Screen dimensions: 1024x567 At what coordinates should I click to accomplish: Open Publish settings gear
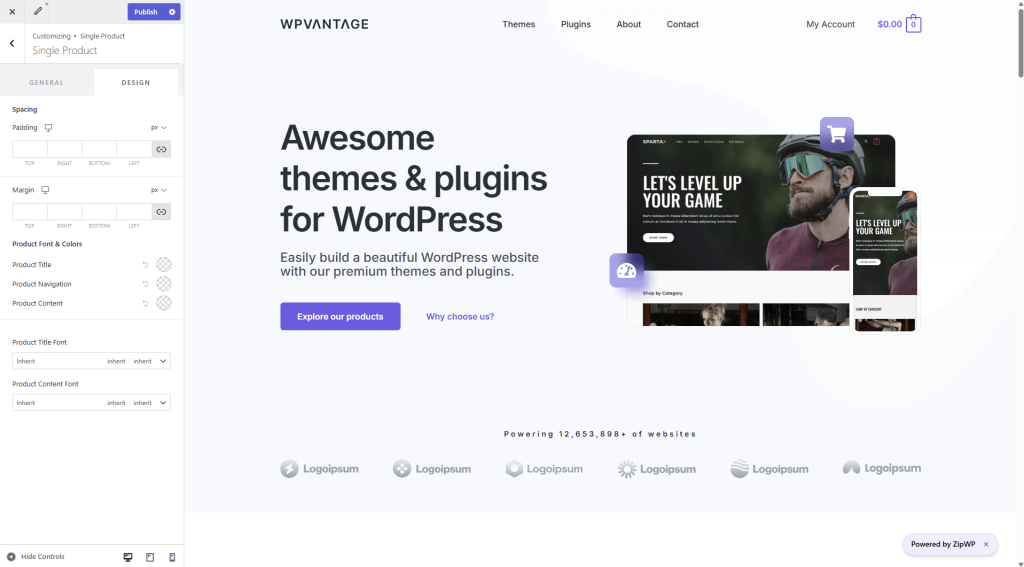pyautogui.click(x=172, y=12)
